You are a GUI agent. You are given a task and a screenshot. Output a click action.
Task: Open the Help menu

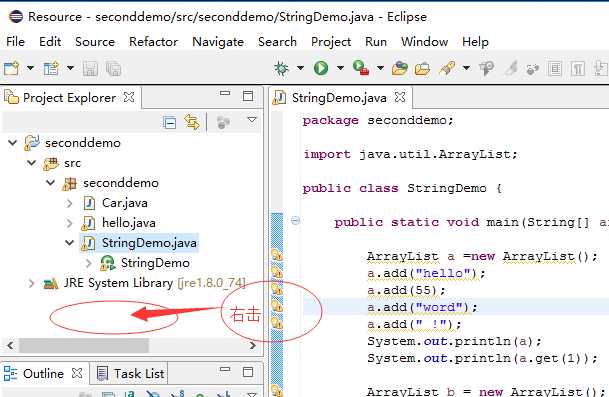[x=475, y=42]
